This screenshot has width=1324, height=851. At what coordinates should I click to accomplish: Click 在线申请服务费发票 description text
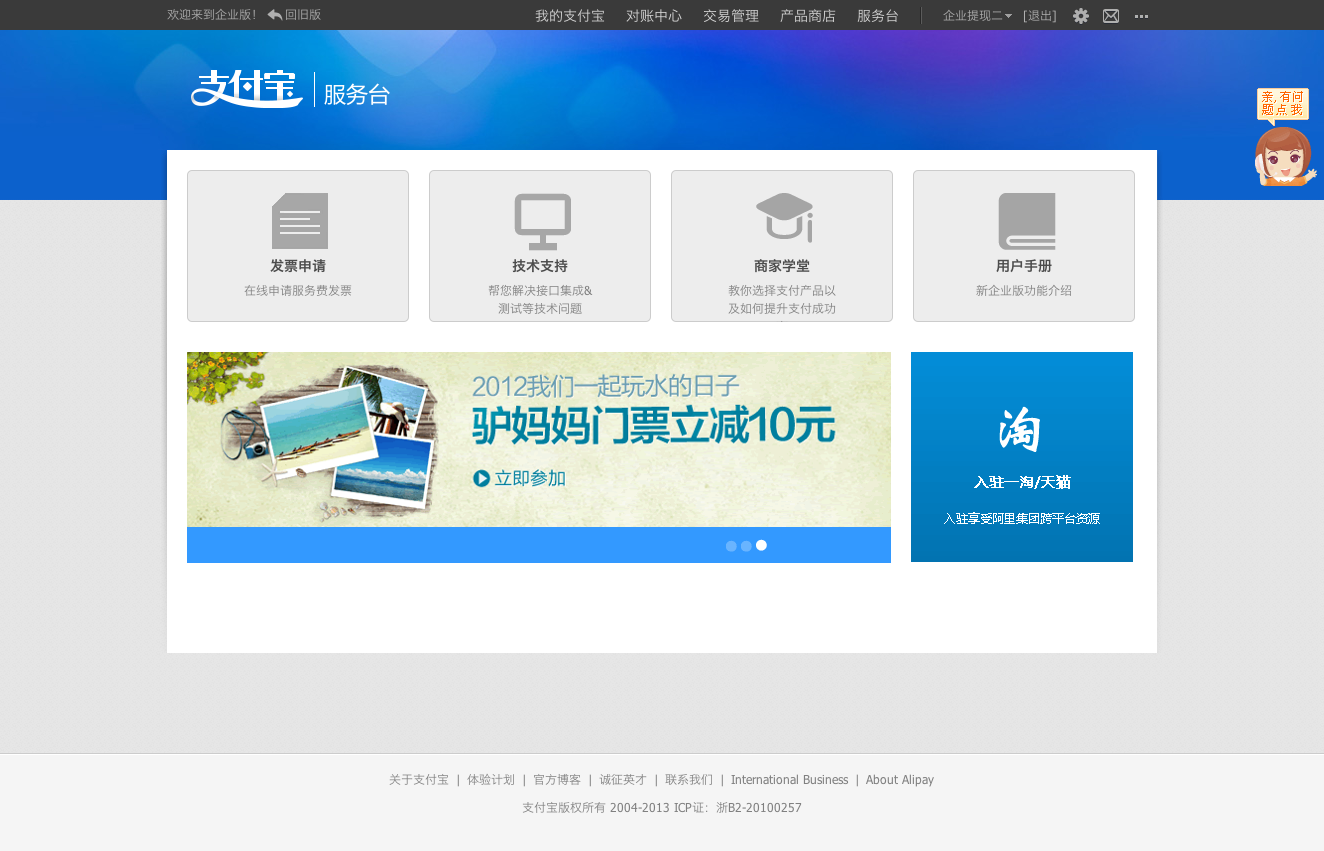click(x=298, y=291)
